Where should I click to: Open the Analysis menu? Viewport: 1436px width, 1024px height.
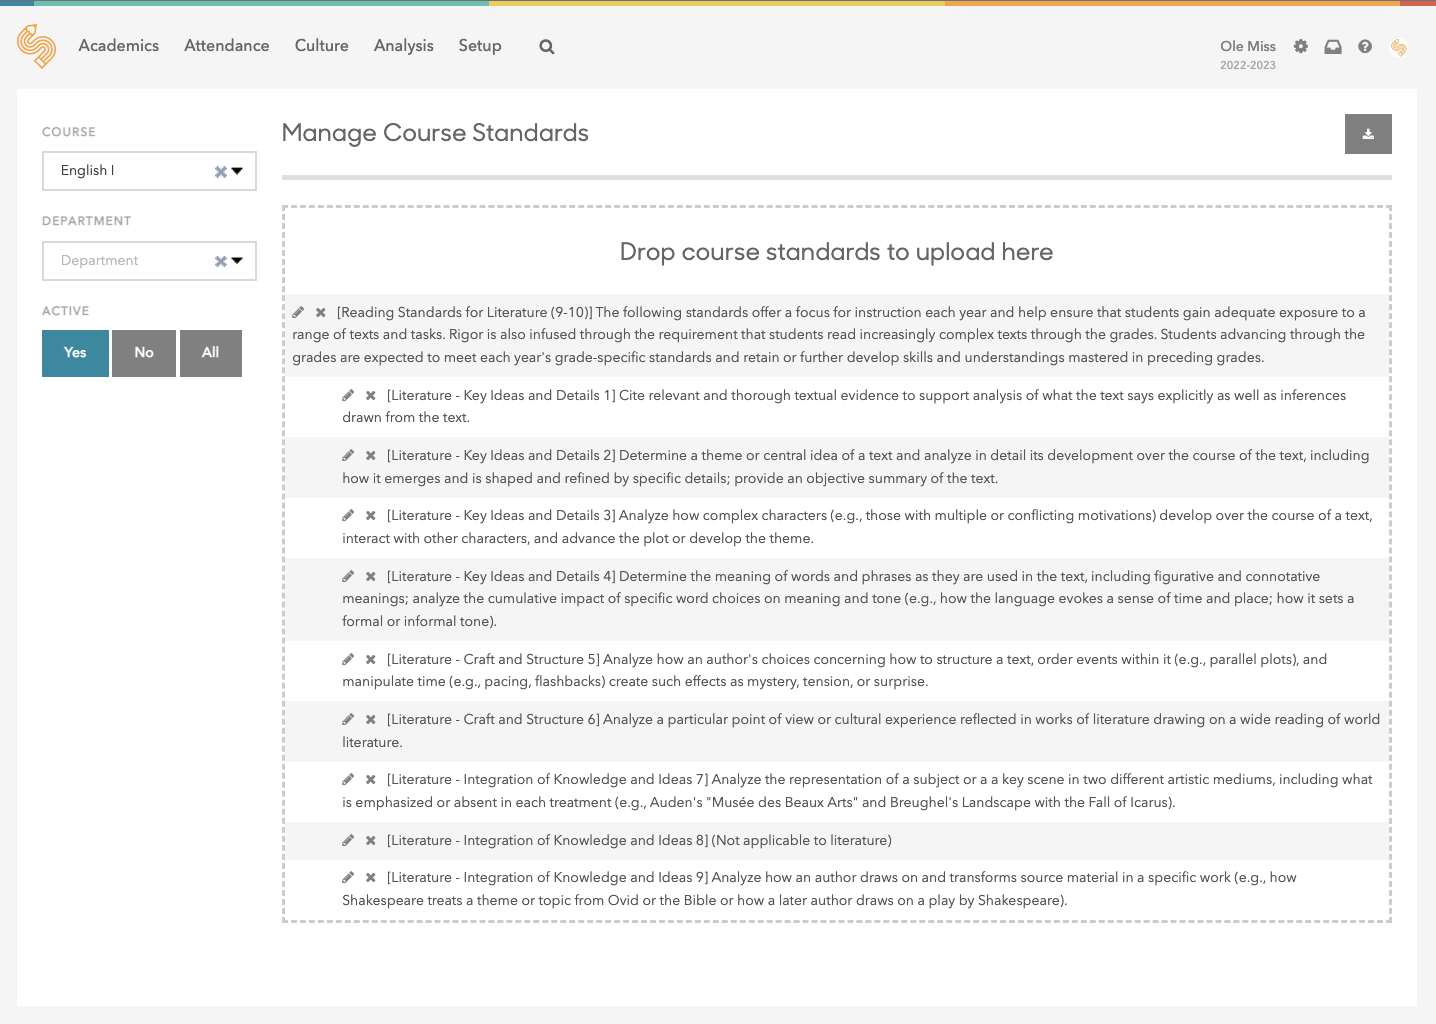403,46
